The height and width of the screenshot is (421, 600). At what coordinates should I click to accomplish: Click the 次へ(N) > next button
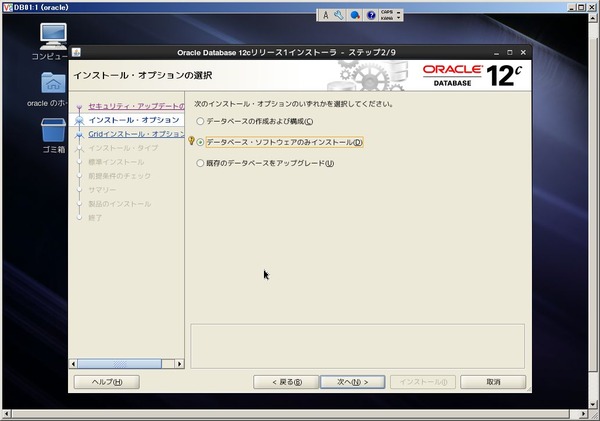(352, 382)
